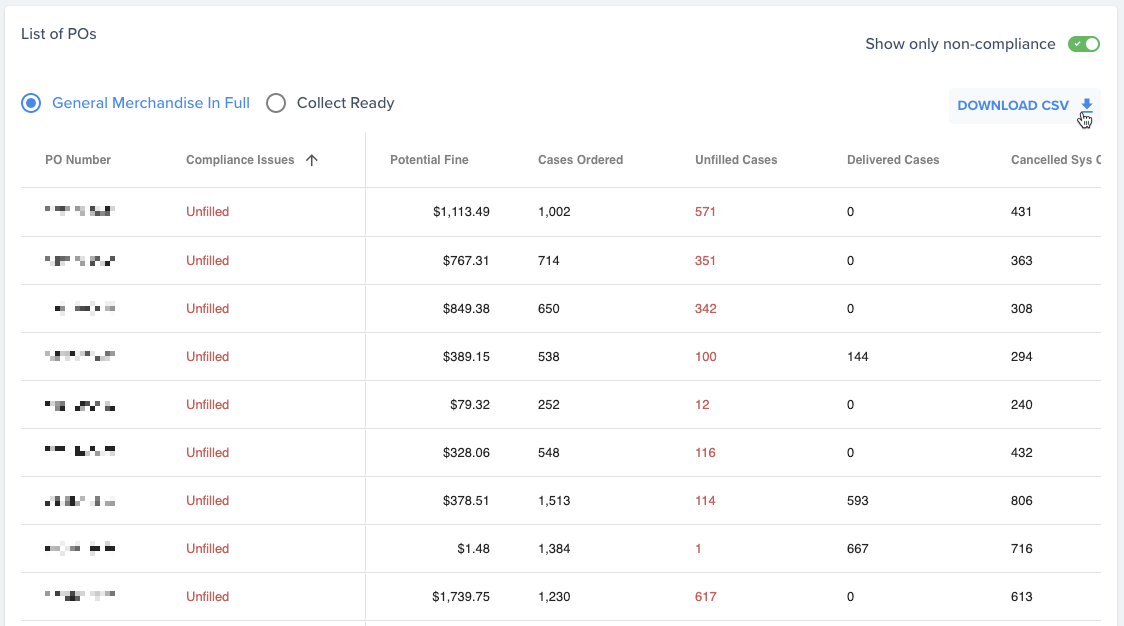Sort by the Unfilled Cases column header
Image resolution: width=1124 pixels, height=626 pixels.
point(736,160)
